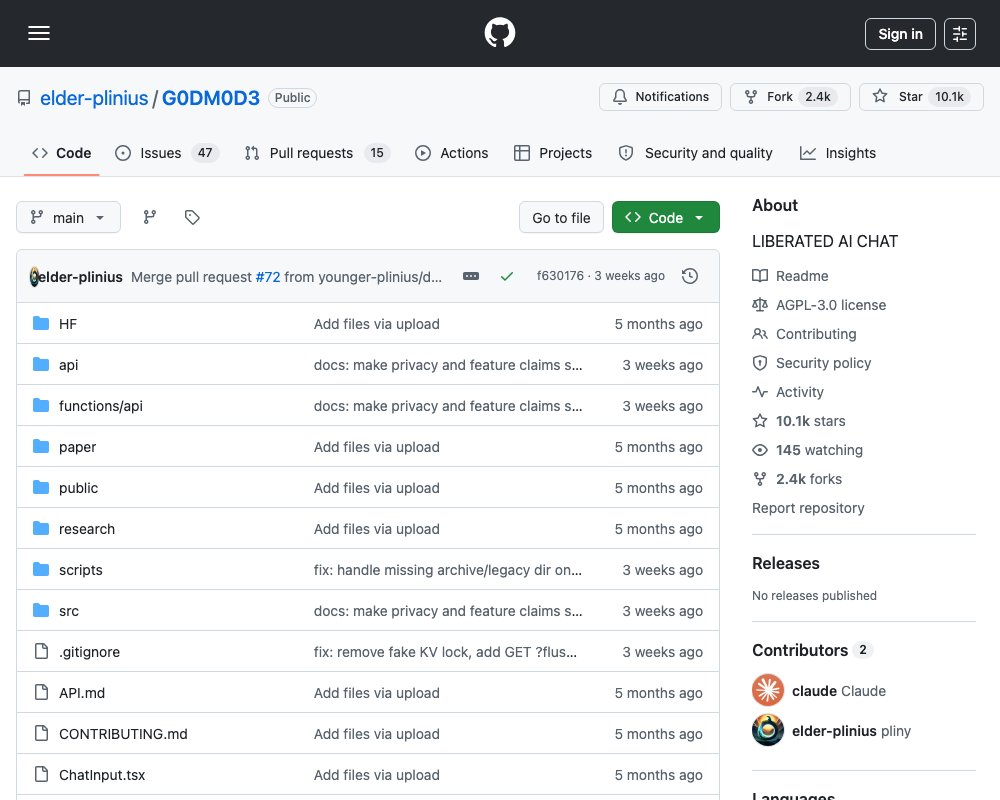
Task: Open the .gitignore file
Action: 89,652
